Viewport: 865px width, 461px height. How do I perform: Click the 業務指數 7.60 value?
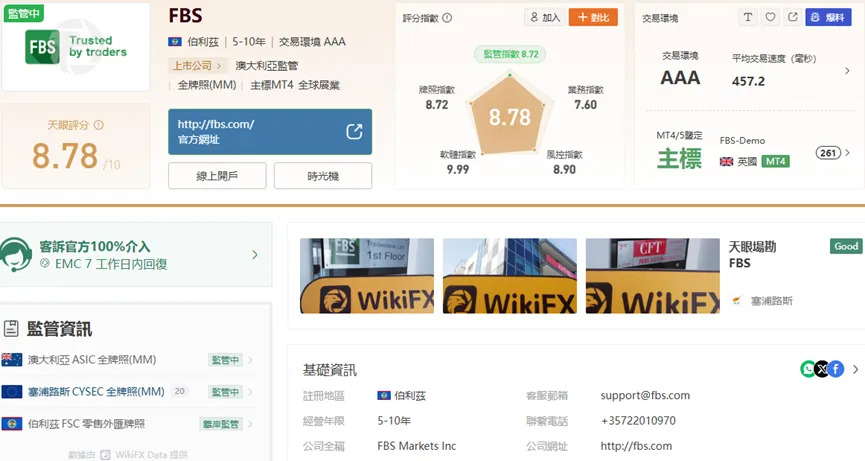coord(585,105)
